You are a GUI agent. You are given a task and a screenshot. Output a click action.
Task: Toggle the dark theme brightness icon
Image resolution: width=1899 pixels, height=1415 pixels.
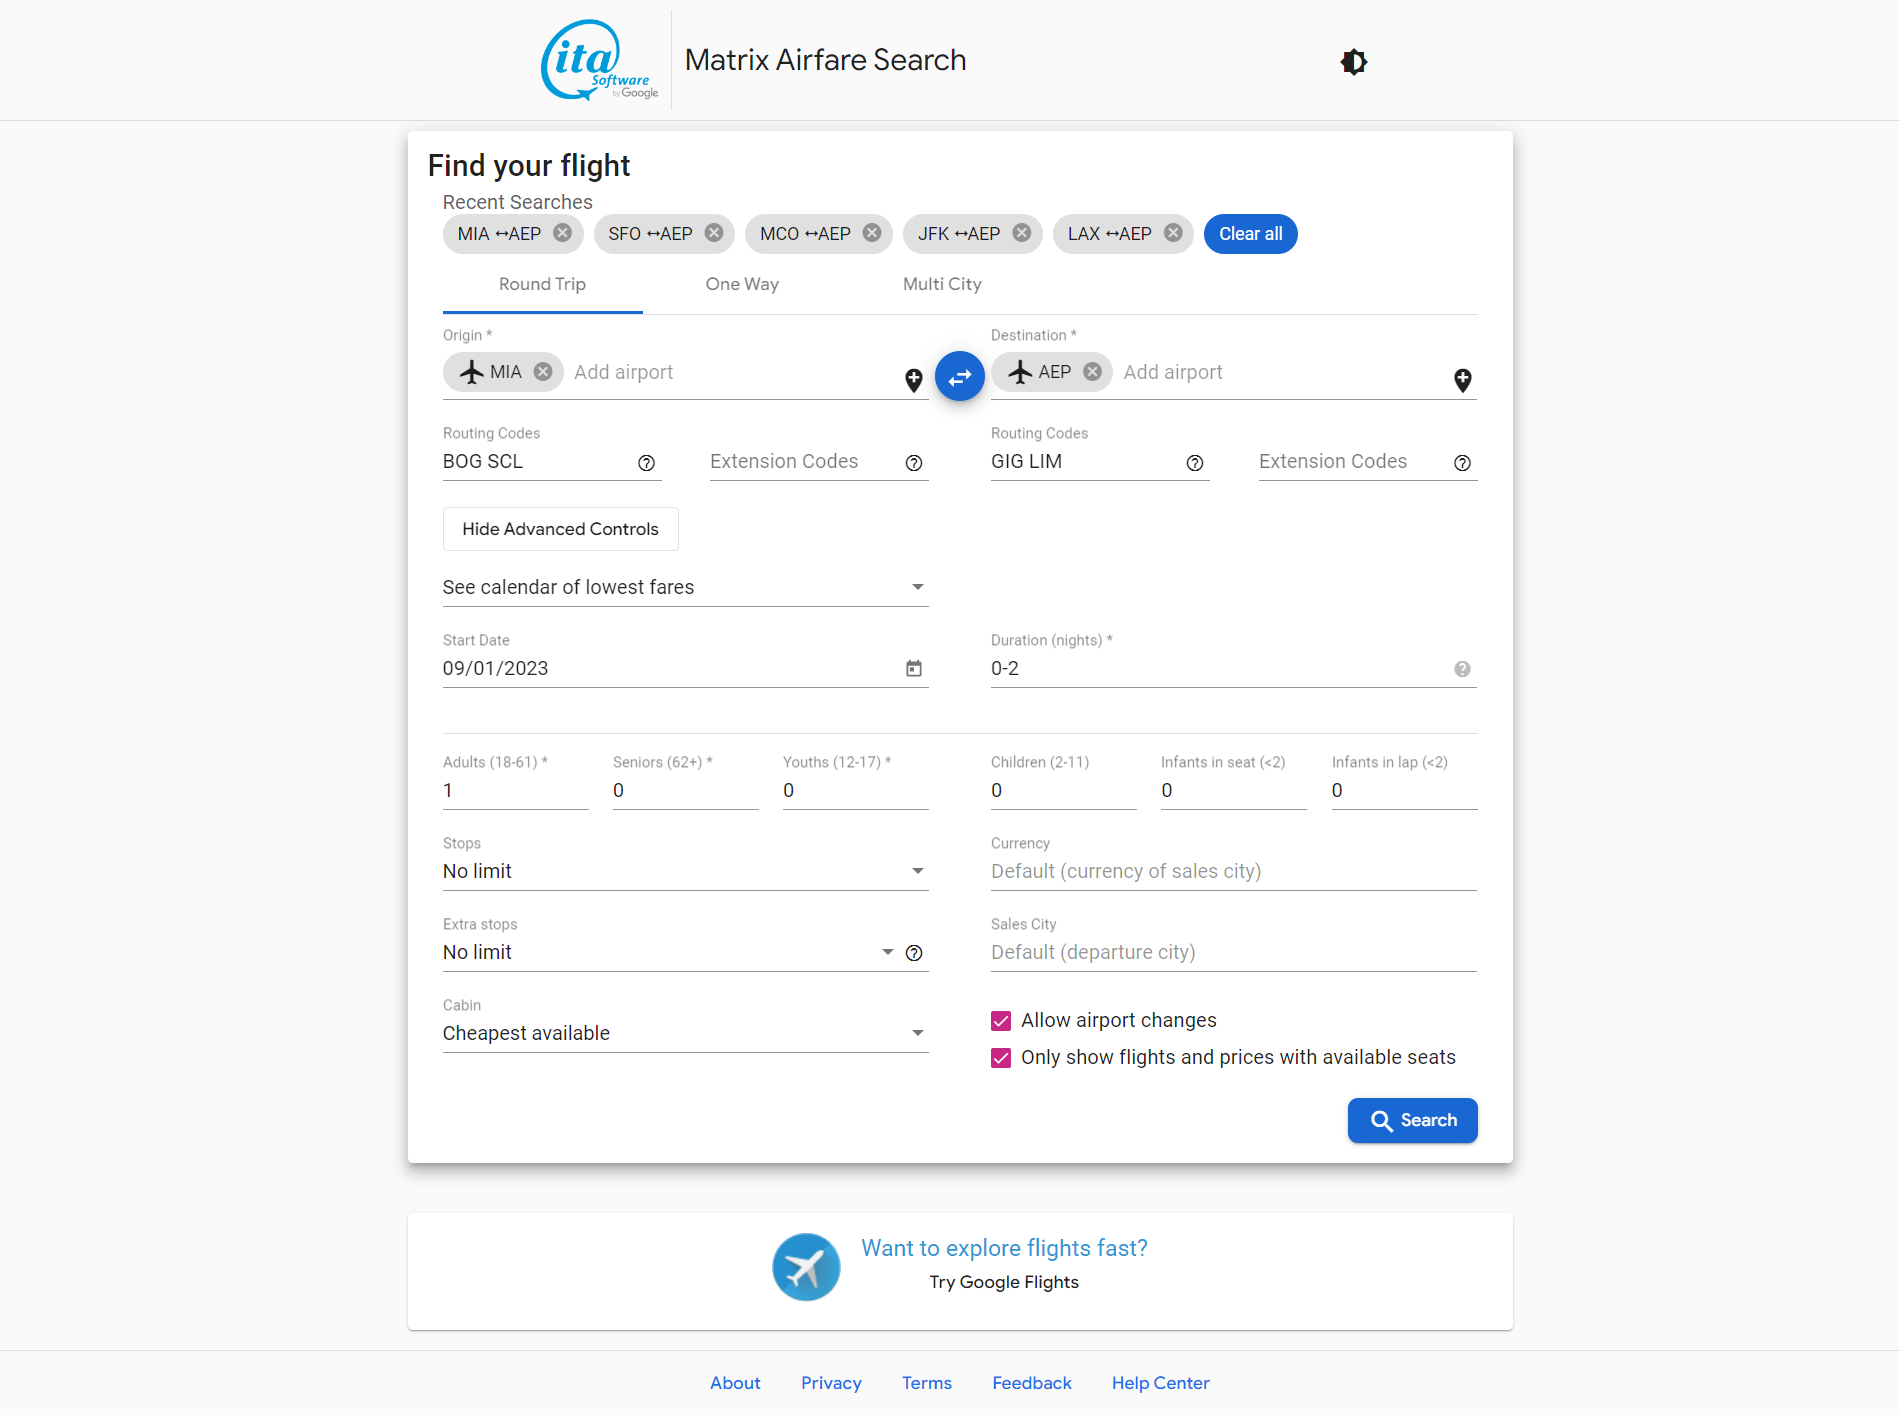click(x=1353, y=62)
